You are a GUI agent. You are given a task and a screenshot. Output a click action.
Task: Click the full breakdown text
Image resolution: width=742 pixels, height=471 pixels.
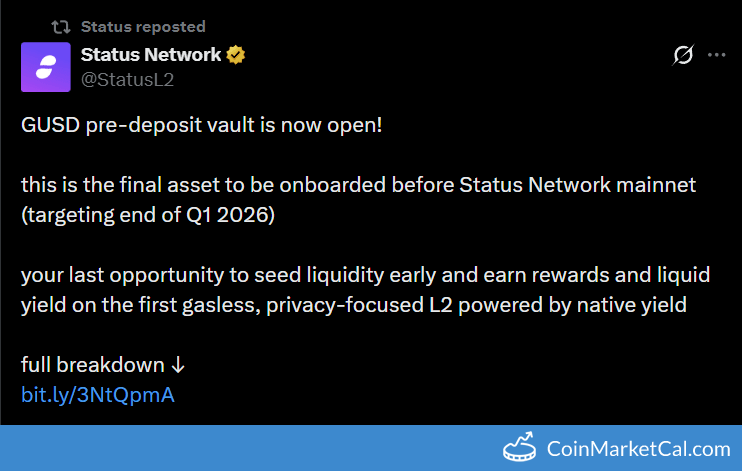point(91,365)
